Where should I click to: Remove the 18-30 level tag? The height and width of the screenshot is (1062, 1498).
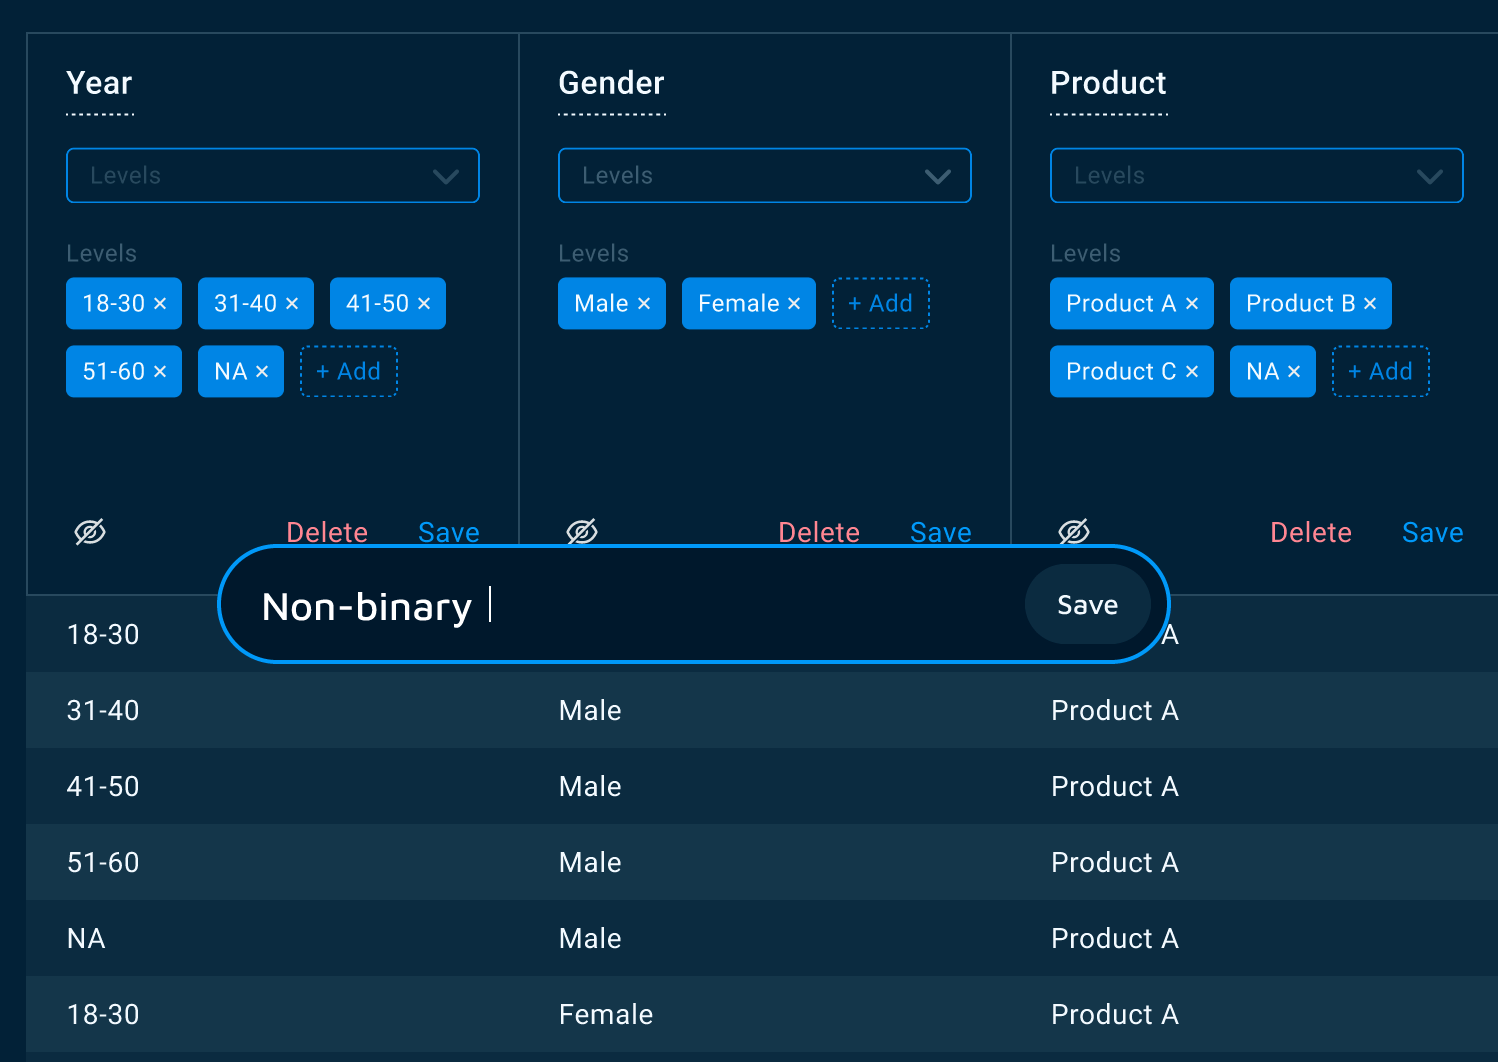[160, 304]
